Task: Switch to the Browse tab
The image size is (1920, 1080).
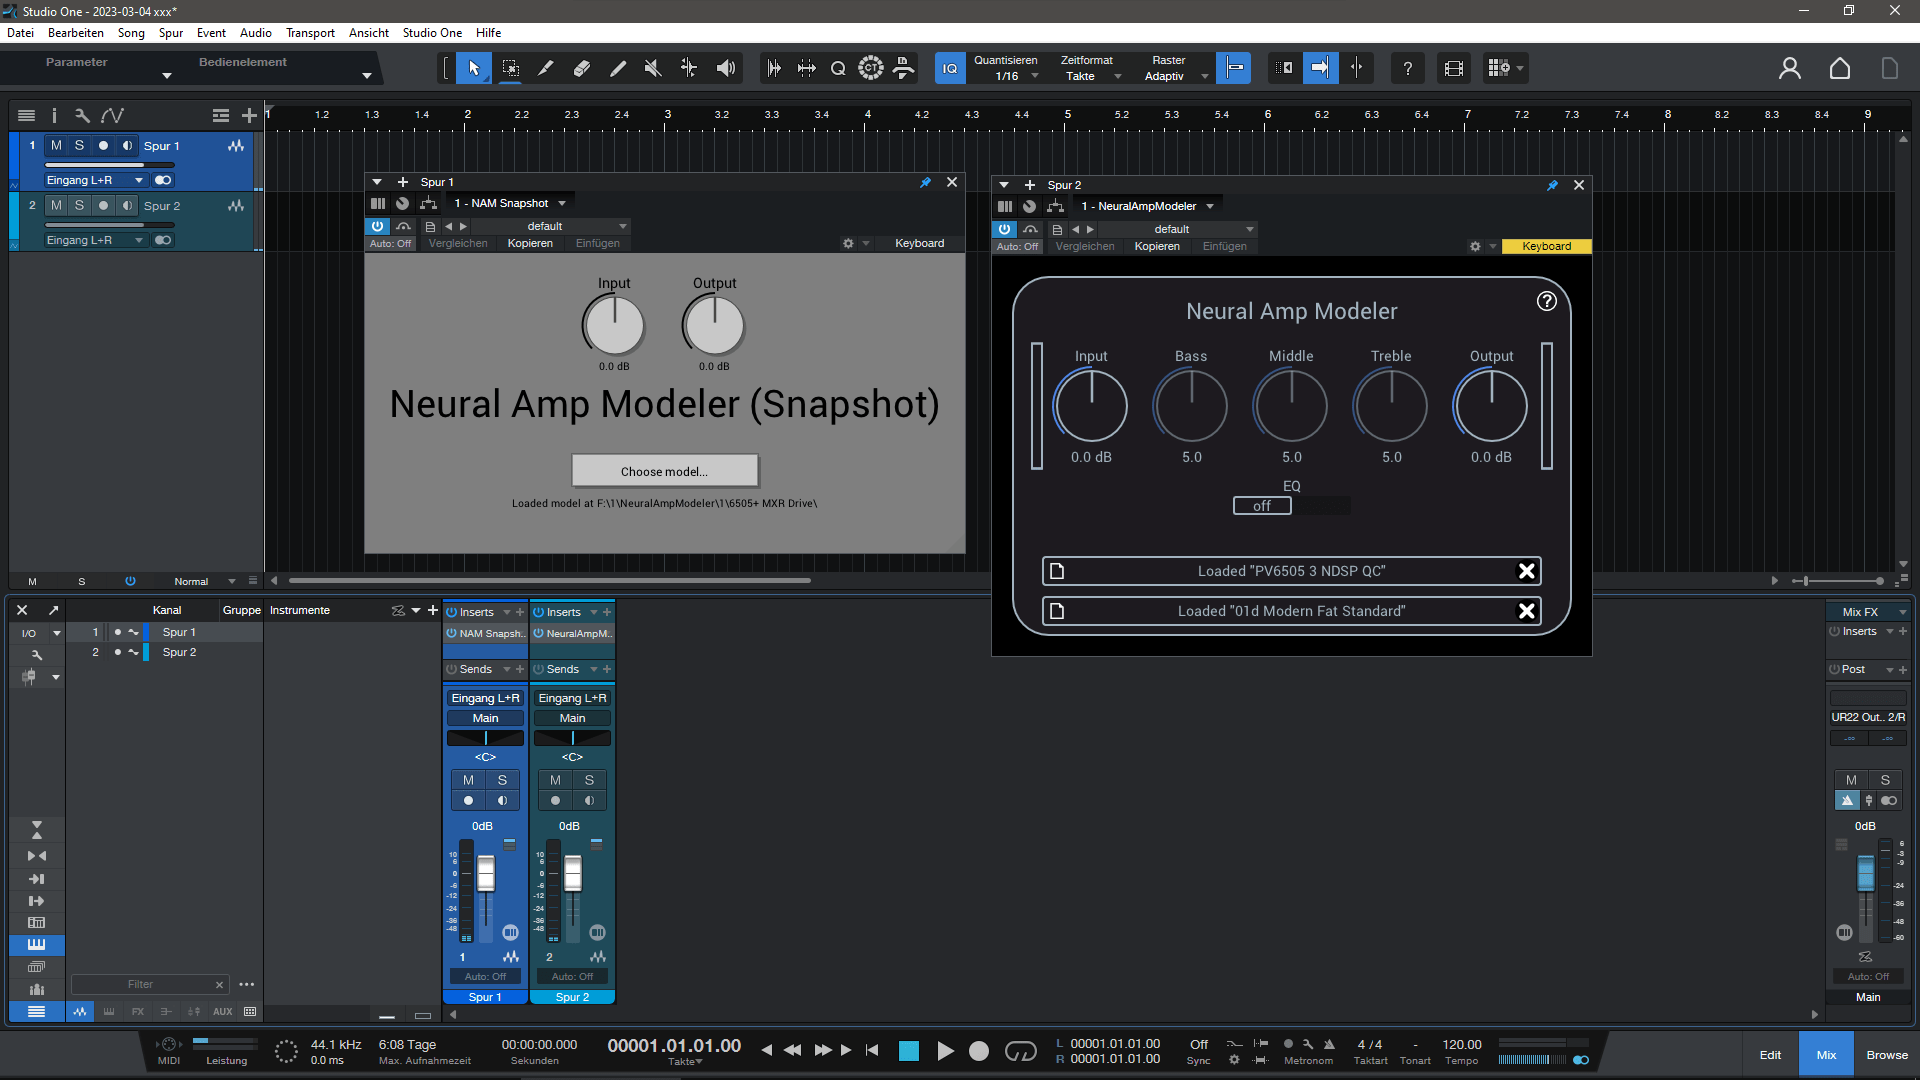Action: click(x=1886, y=1055)
